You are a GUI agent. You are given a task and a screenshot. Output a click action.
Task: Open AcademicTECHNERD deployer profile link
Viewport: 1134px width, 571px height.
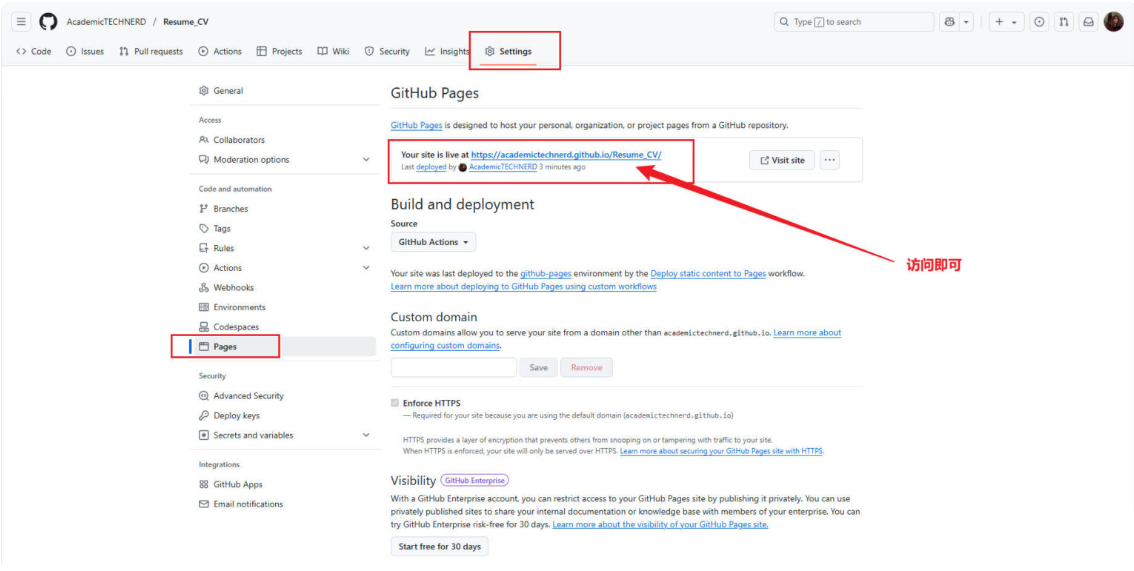click(x=503, y=167)
